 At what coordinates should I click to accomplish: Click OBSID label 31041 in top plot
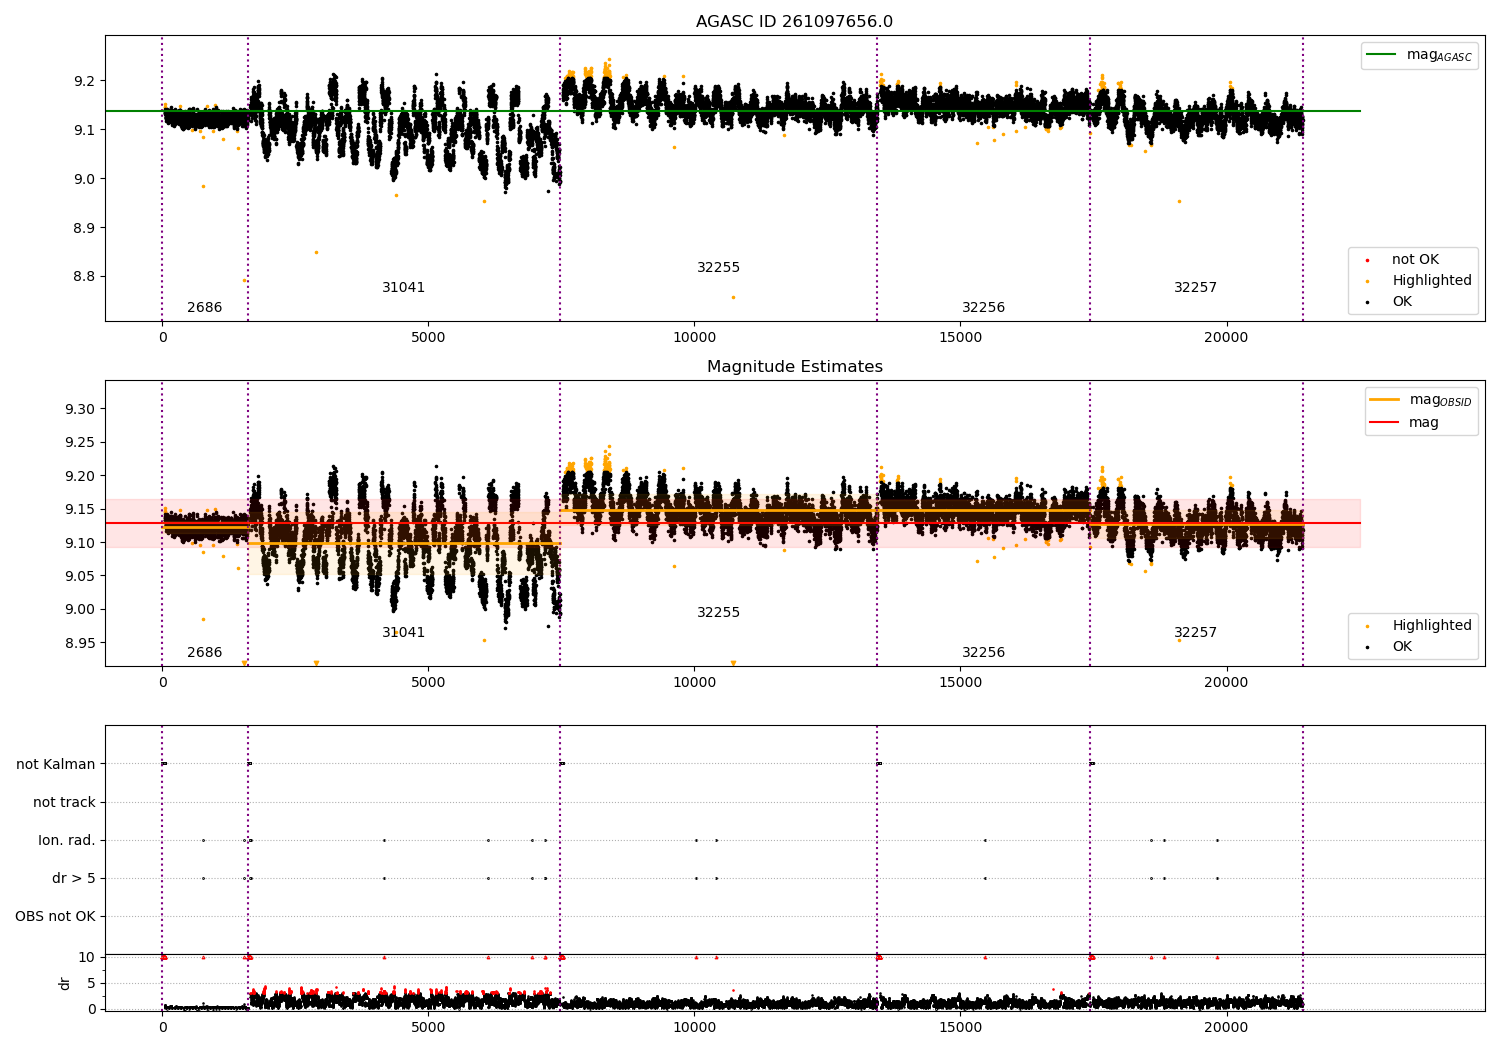tap(404, 288)
